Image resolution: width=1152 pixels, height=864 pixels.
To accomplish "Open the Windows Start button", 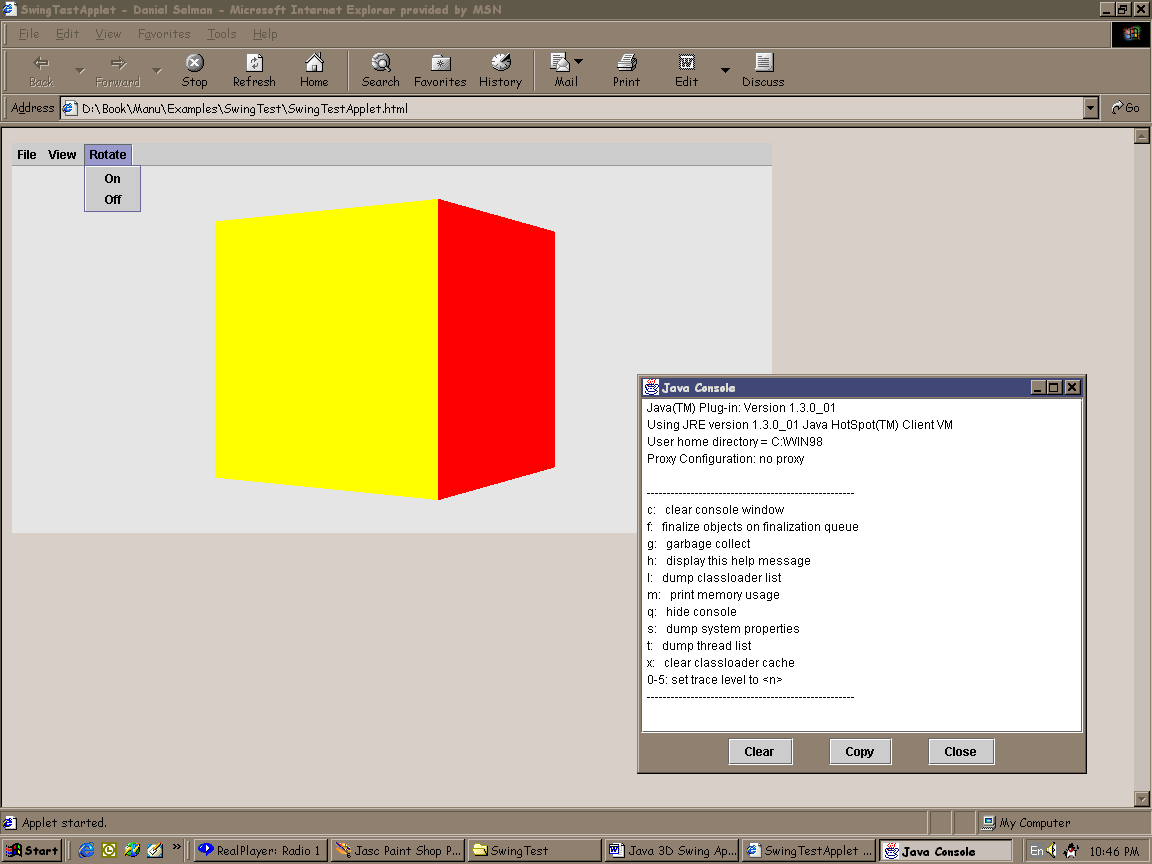I will click(x=32, y=851).
